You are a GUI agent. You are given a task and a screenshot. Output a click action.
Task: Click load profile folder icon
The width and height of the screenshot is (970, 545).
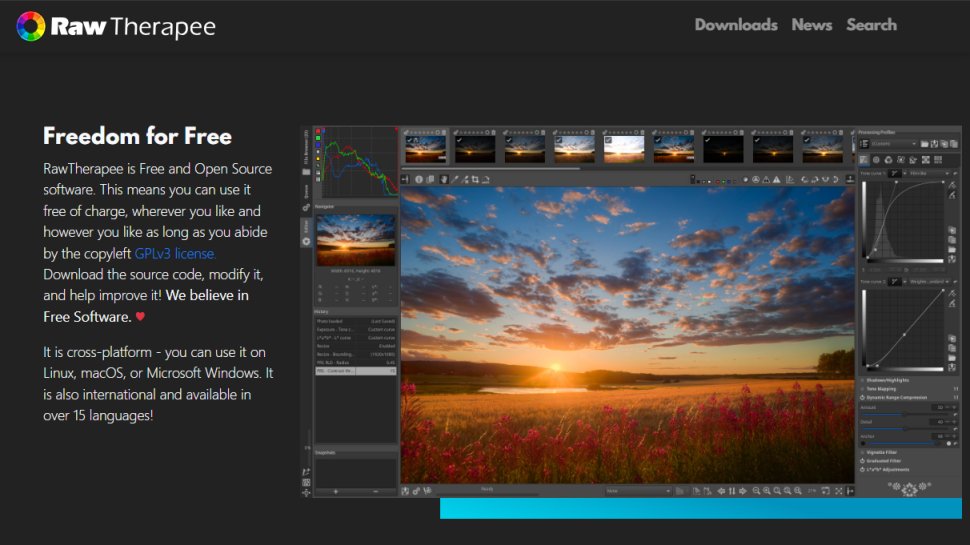(924, 144)
